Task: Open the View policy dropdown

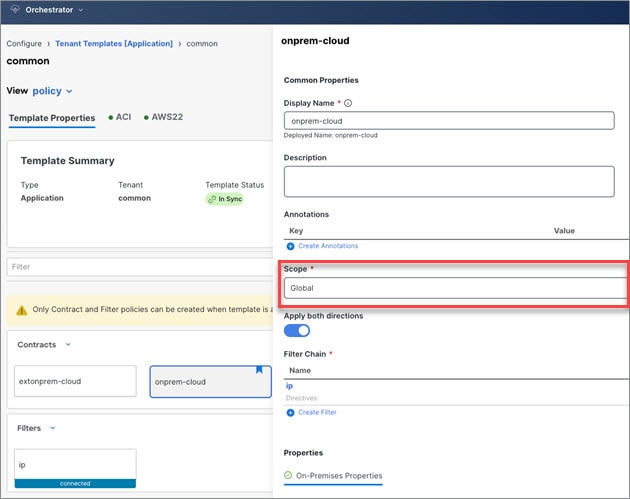Action: point(53,91)
